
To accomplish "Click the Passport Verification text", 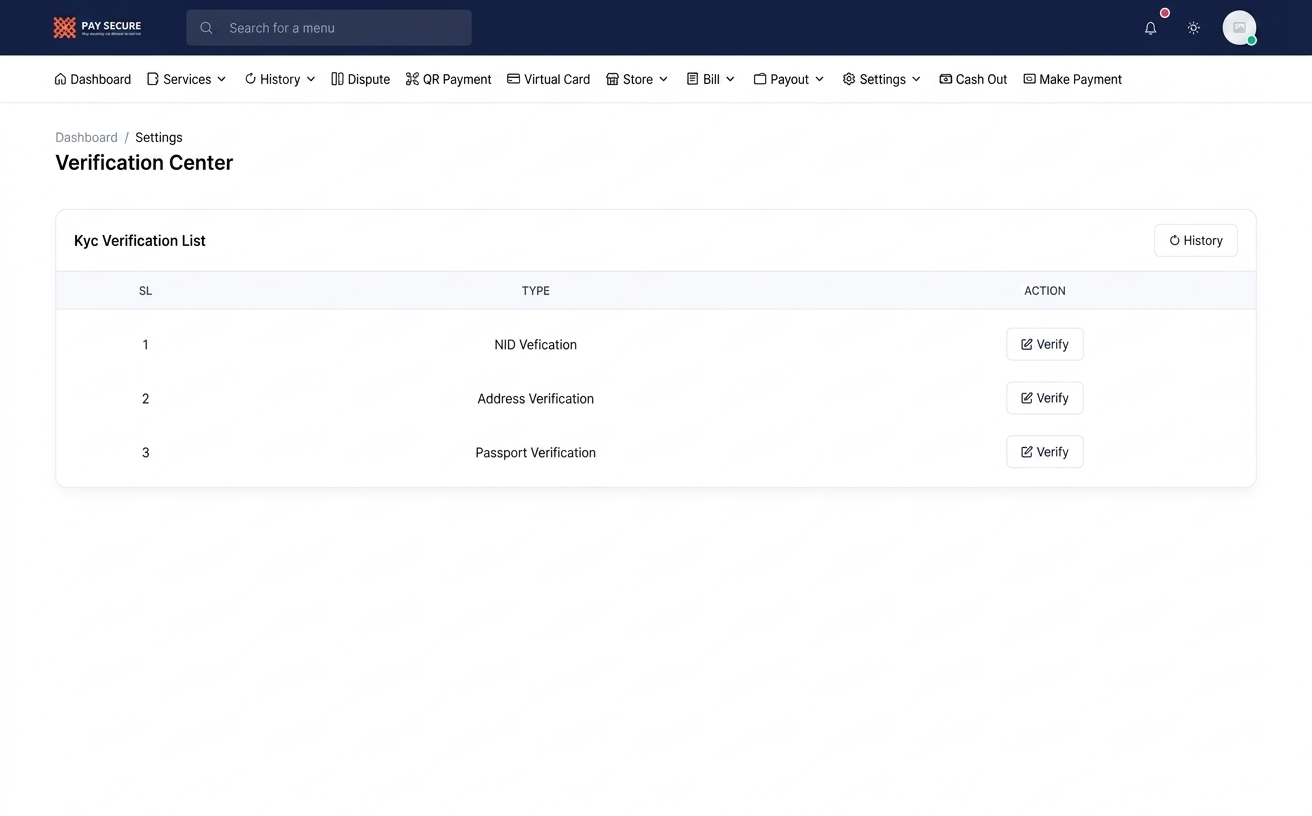I will pos(536,453).
